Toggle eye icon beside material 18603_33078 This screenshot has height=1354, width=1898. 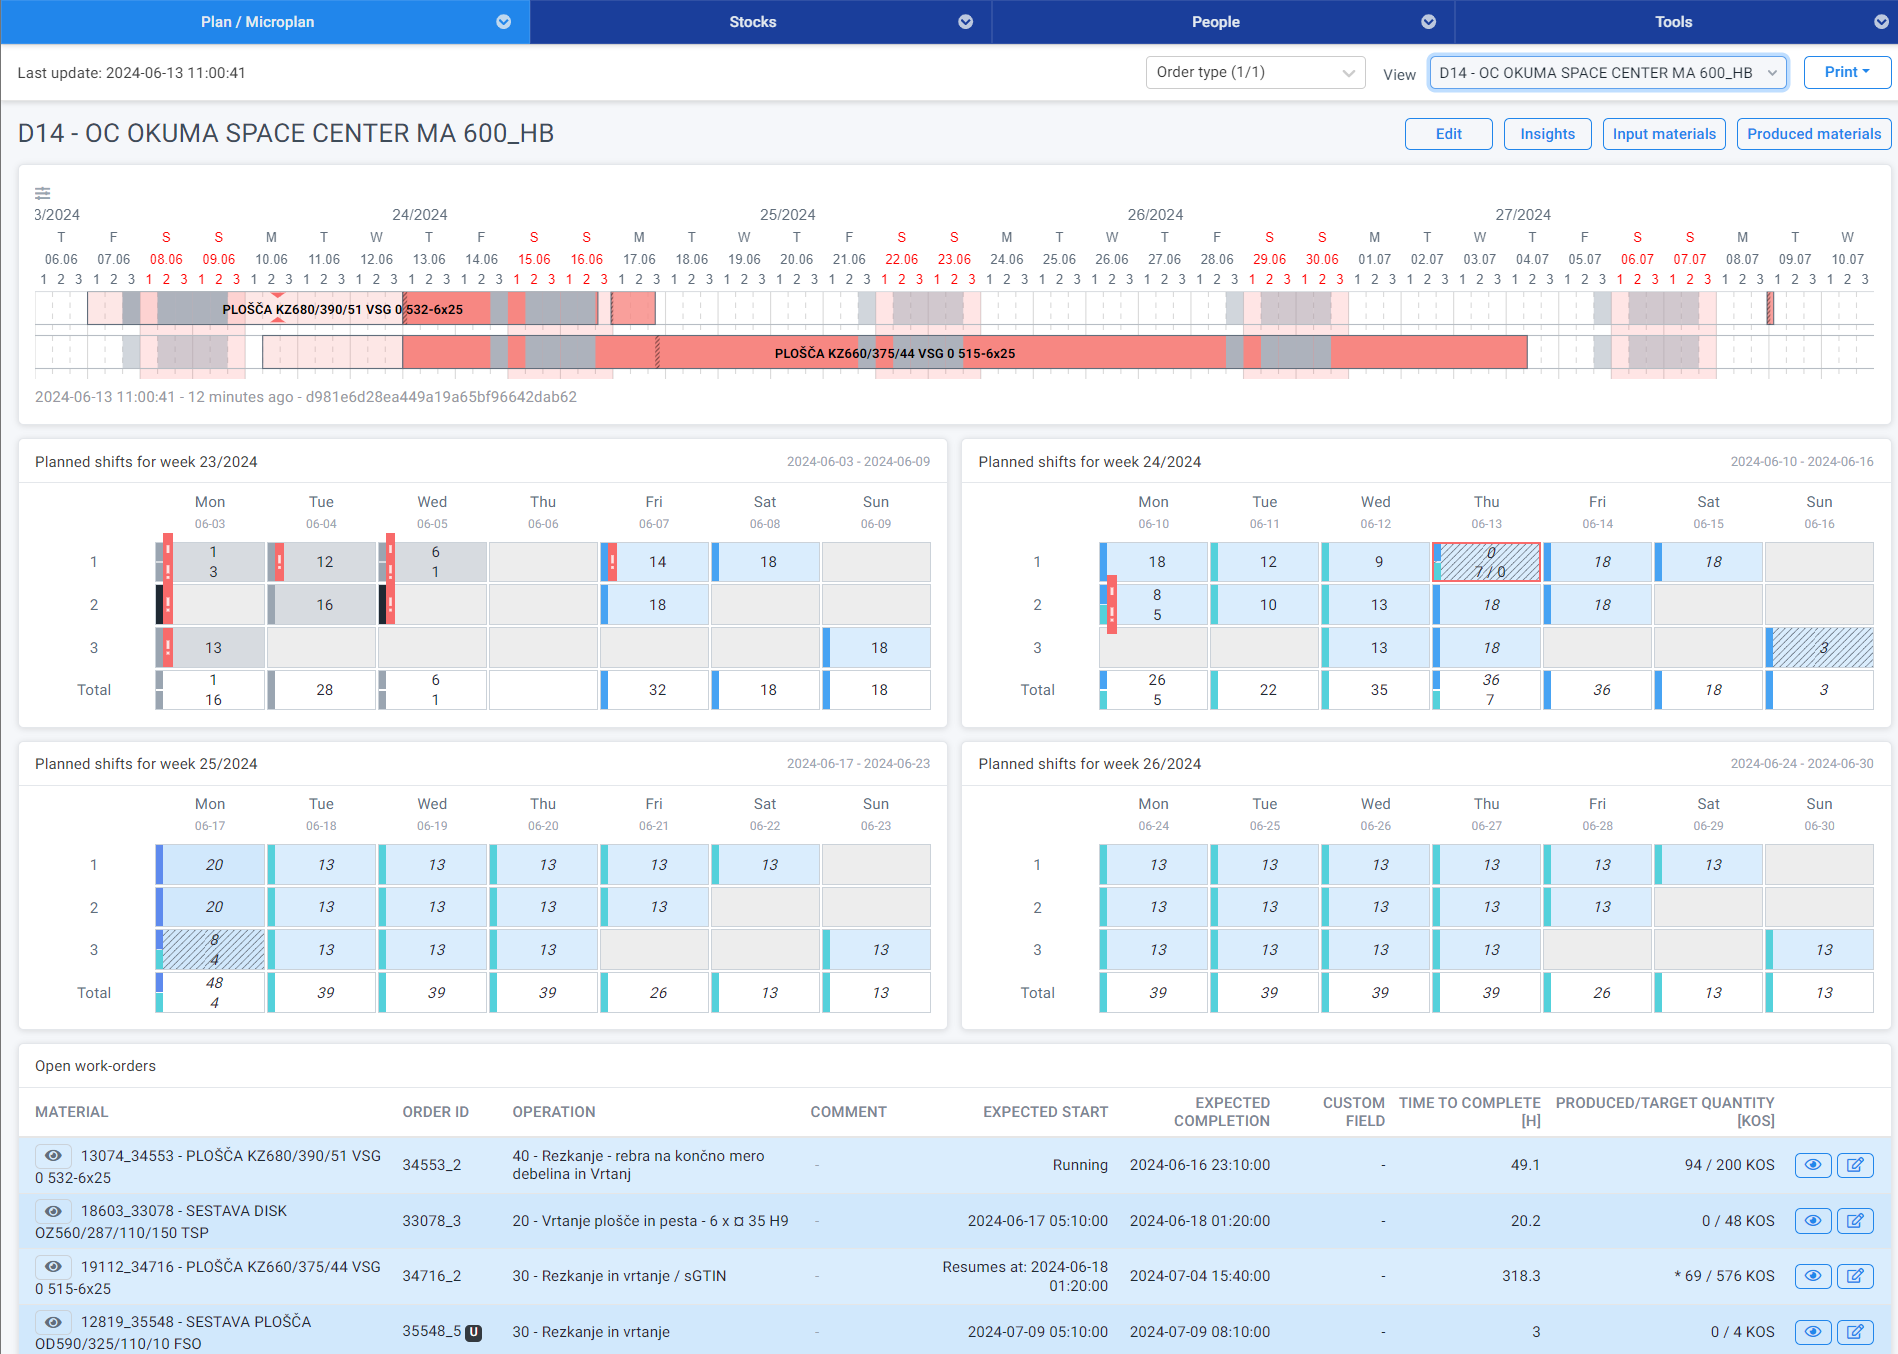click(x=53, y=1210)
